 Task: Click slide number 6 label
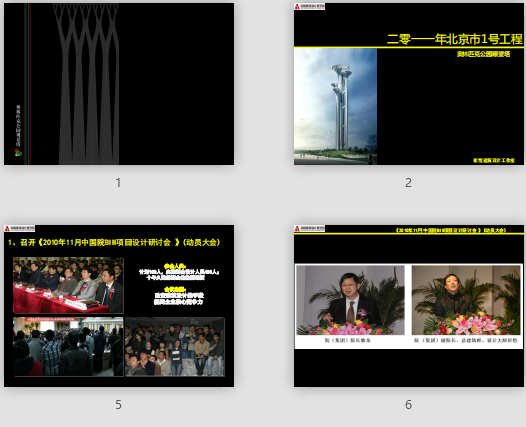[x=408, y=405]
